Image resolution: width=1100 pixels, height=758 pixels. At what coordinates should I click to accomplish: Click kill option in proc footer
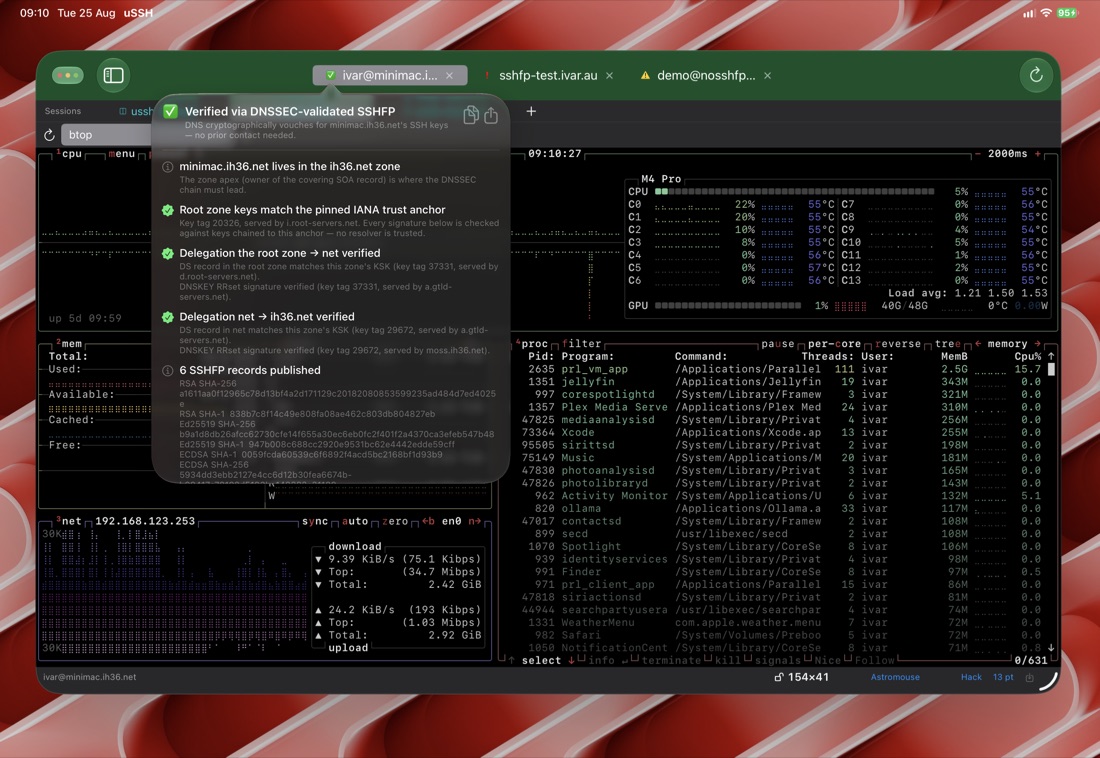[728, 660]
